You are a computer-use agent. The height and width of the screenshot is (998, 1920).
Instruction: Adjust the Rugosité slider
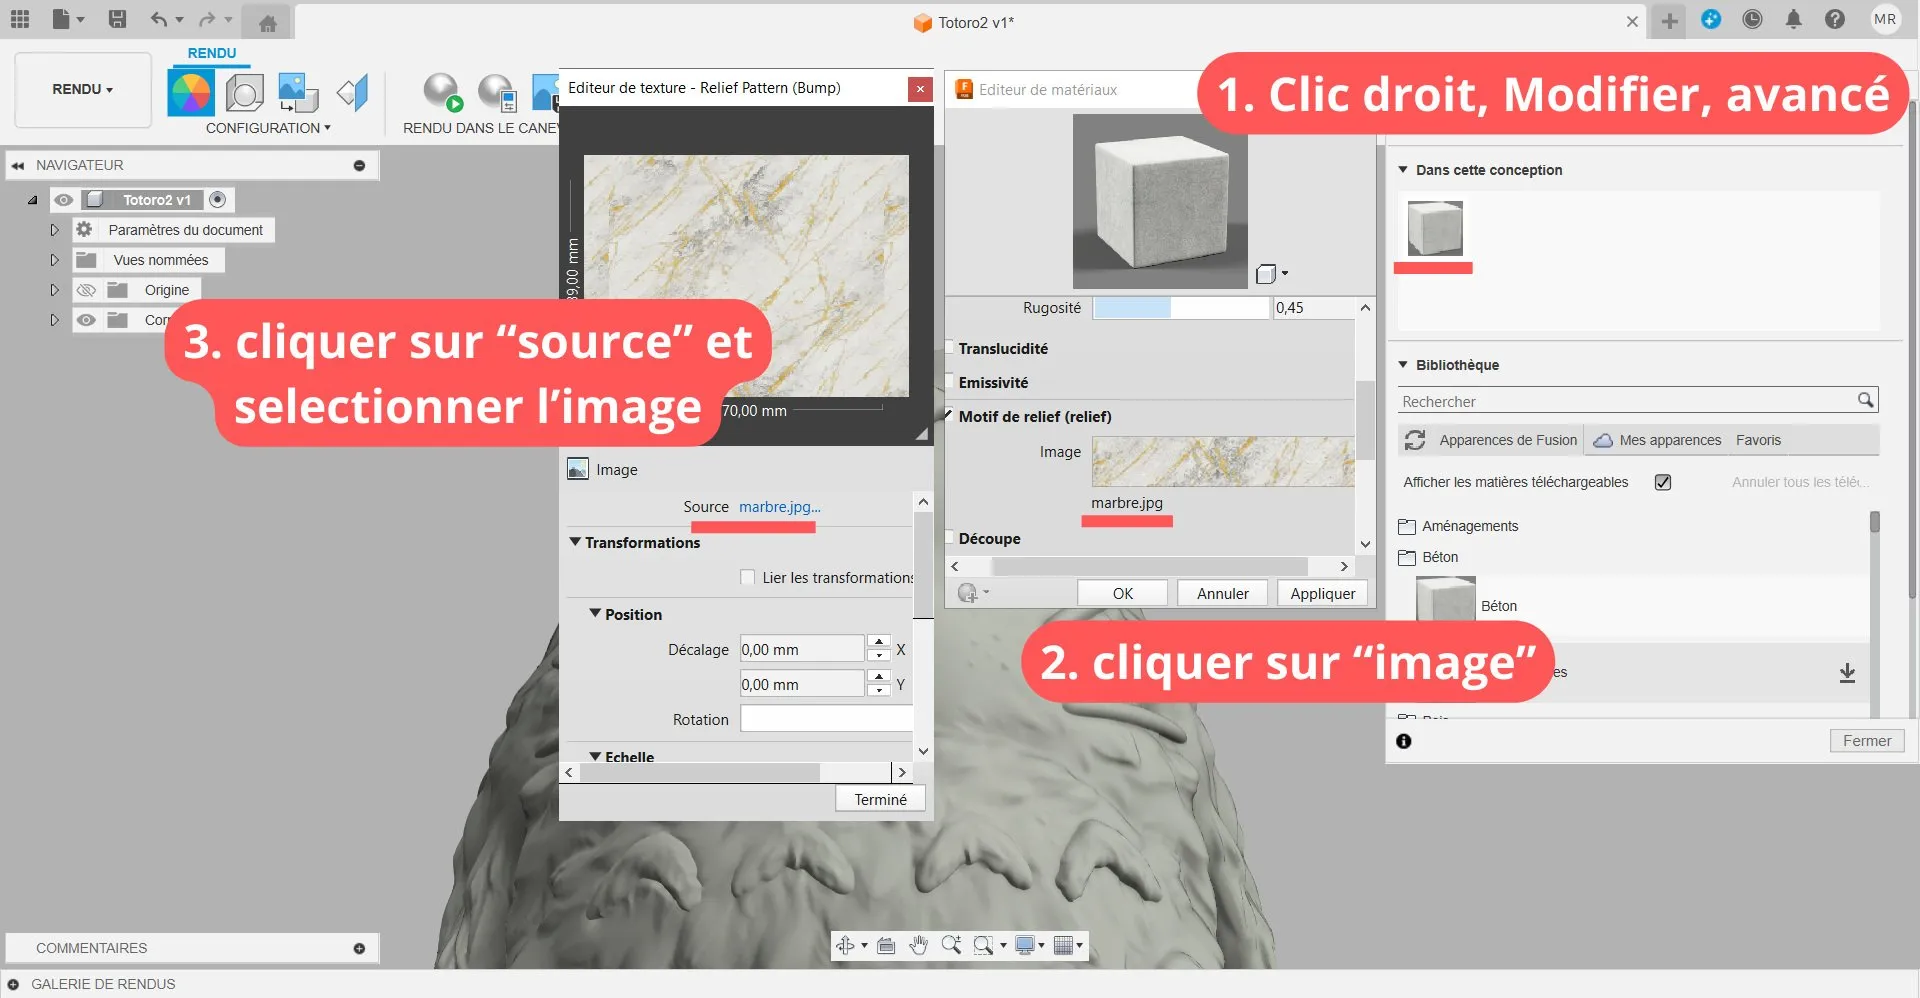1181,308
